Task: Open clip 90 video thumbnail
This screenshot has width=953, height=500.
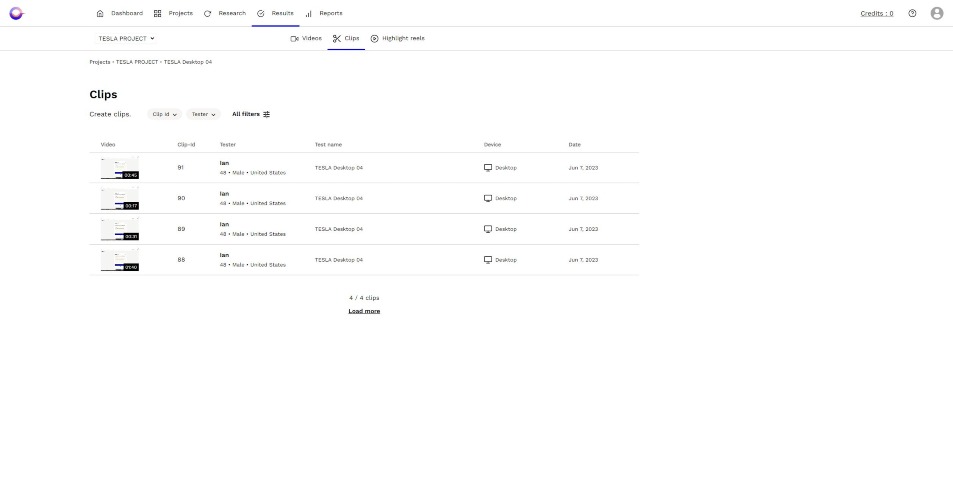Action: click(x=120, y=198)
